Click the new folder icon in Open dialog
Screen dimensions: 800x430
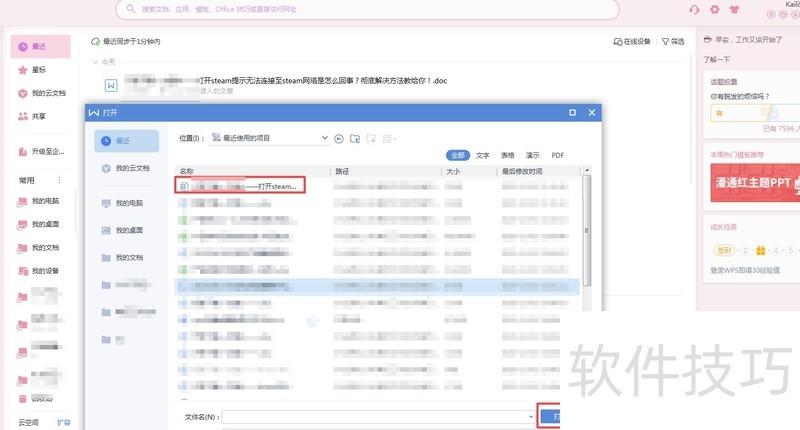(x=371, y=138)
